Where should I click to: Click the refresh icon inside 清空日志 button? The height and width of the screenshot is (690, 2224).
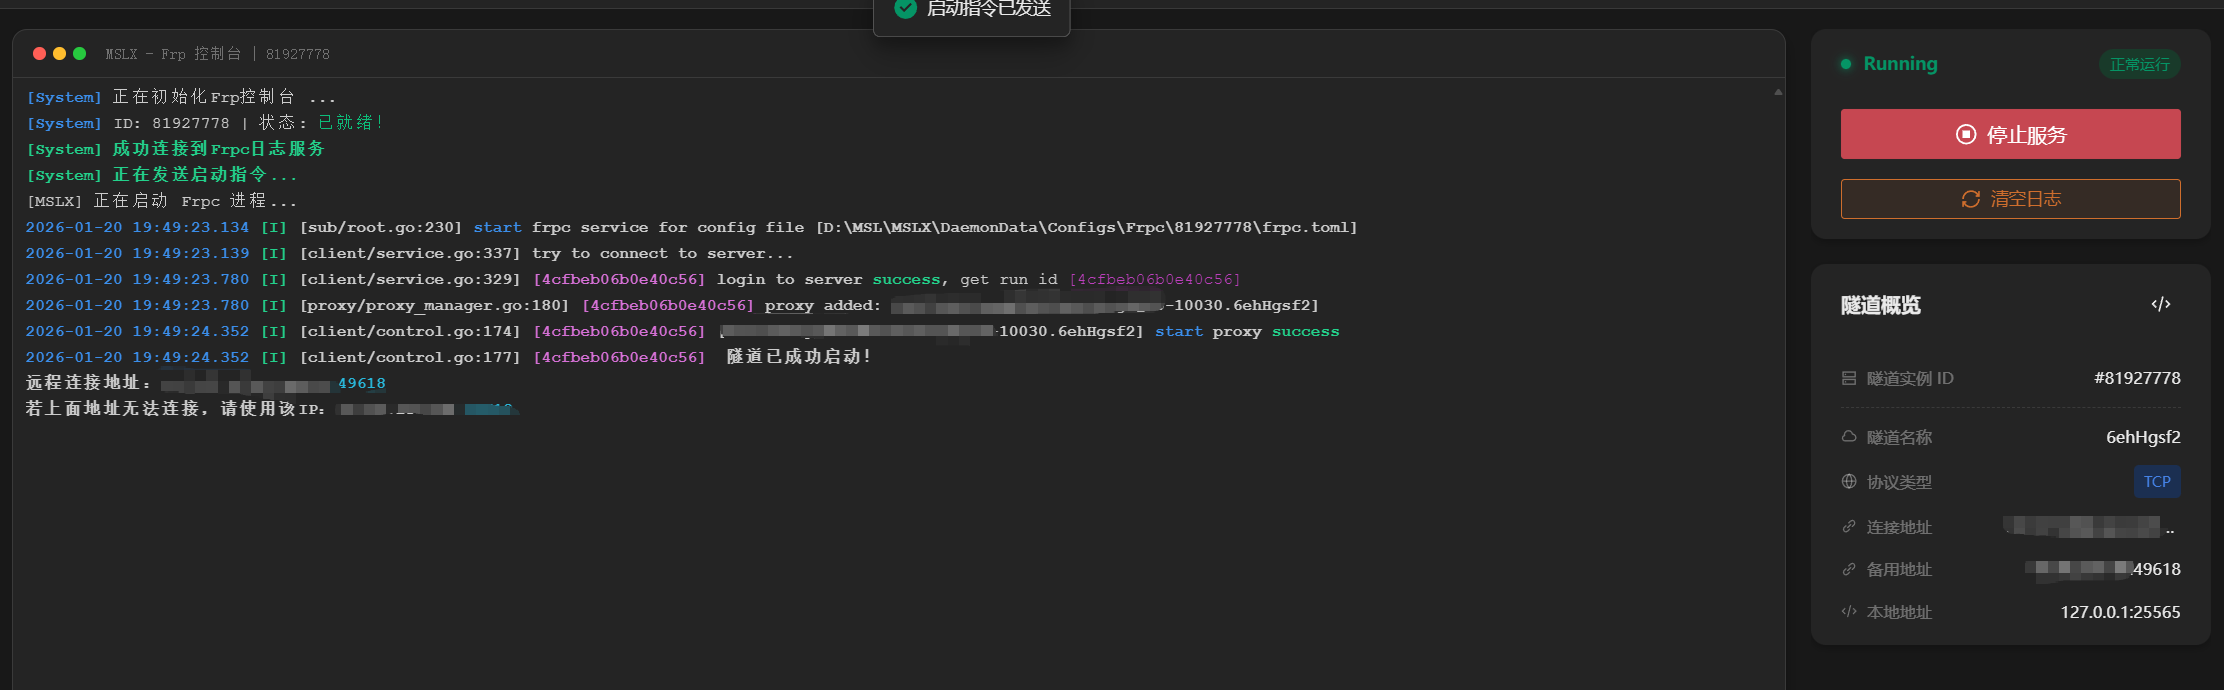pyautogui.click(x=1971, y=199)
